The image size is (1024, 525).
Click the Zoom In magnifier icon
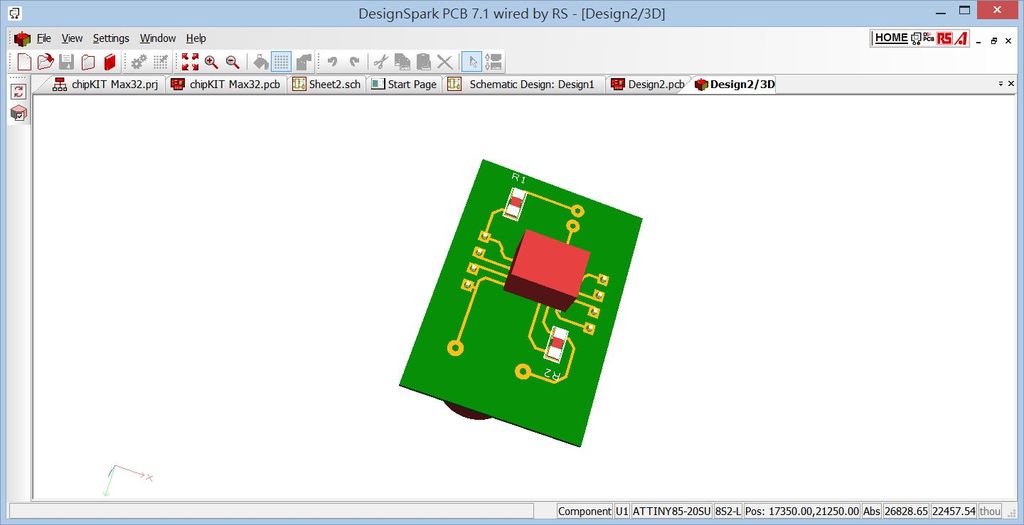[x=211, y=62]
